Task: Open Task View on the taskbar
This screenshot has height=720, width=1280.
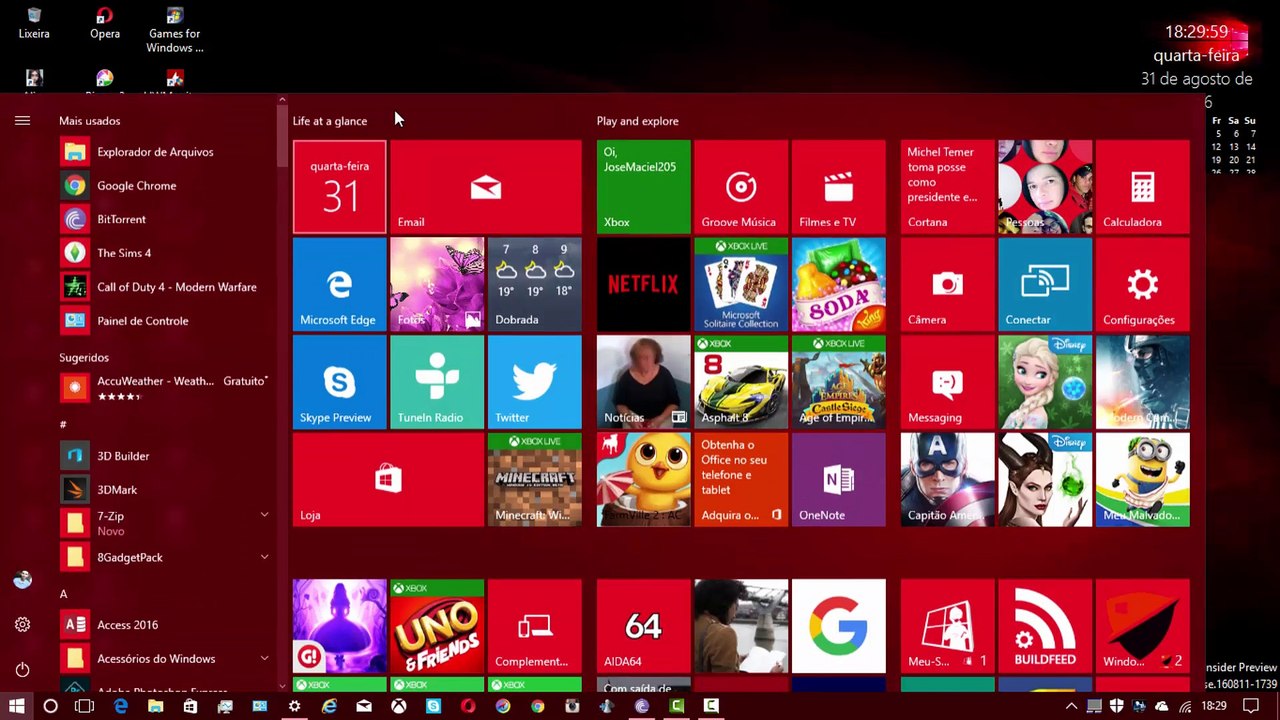Action: pos(84,706)
